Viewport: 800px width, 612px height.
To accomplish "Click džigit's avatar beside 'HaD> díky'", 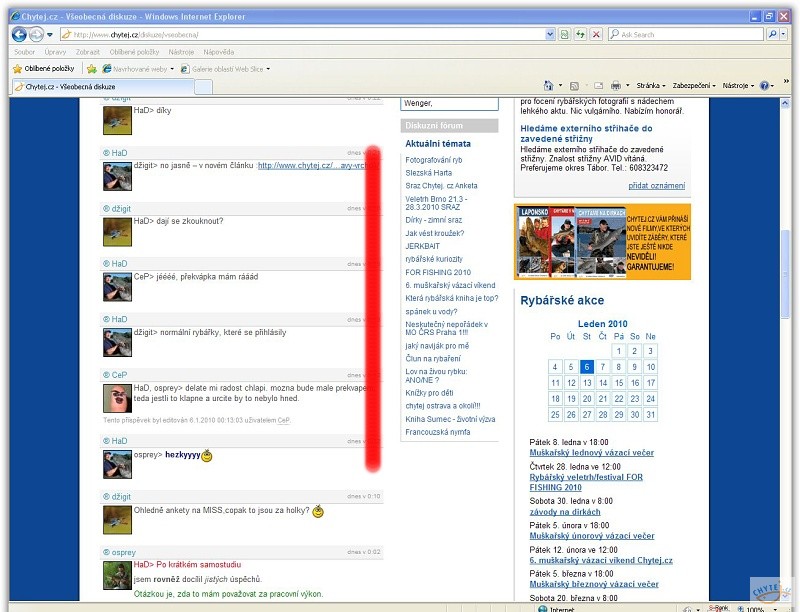I will (117, 120).
